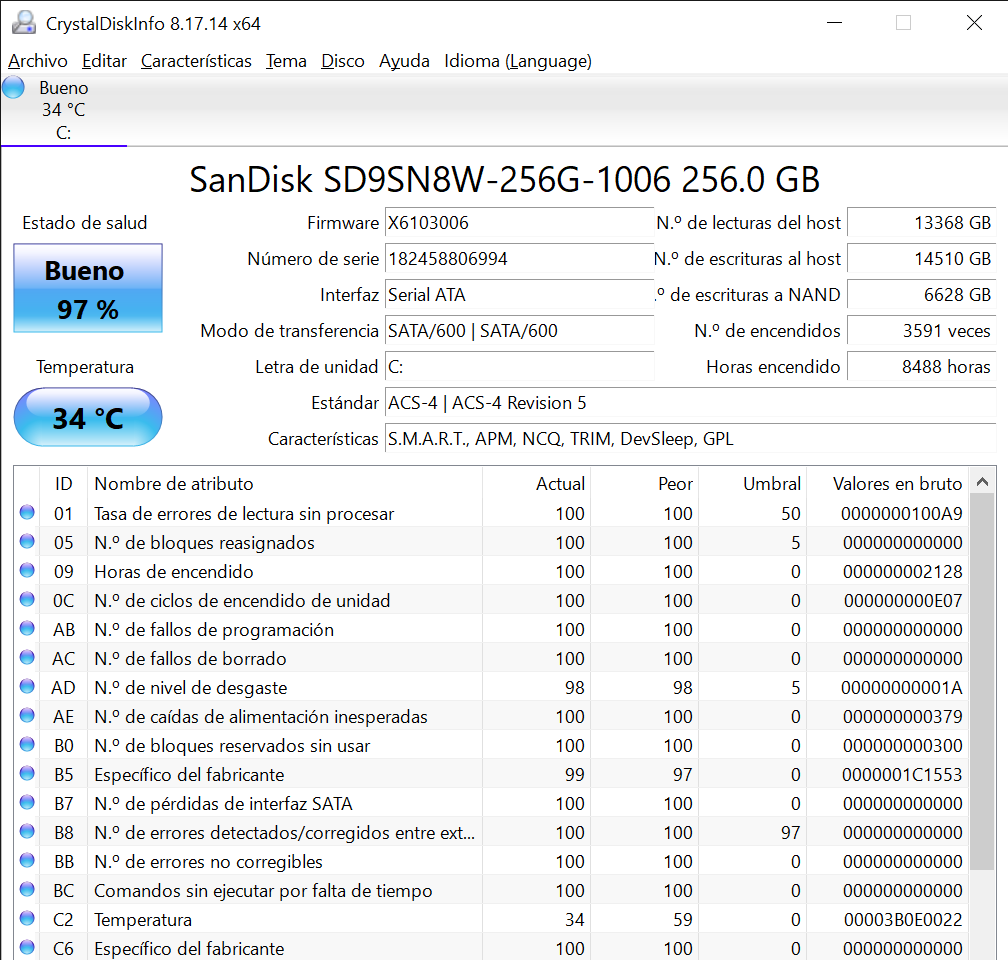The image size is (1008, 960).
Task: Select row N.º de bloques reservados sin usar
Action: 491,745
